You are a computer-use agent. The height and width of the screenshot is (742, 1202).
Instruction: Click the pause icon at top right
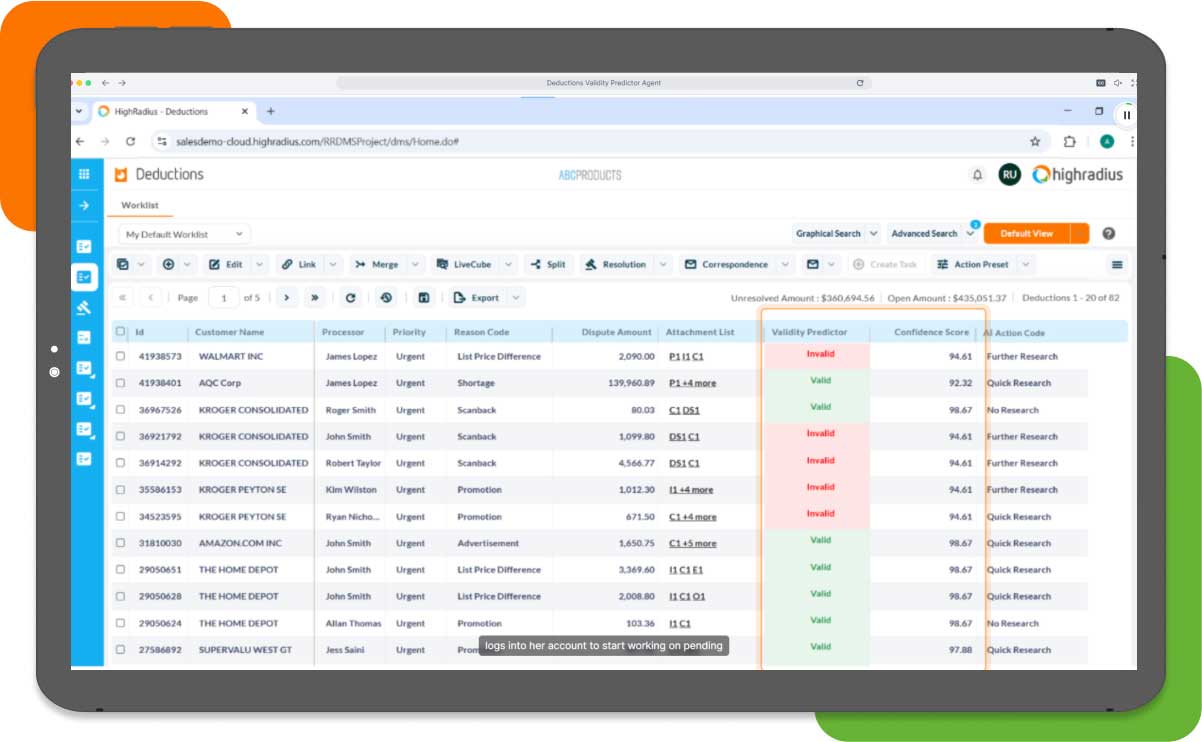click(x=1127, y=115)
